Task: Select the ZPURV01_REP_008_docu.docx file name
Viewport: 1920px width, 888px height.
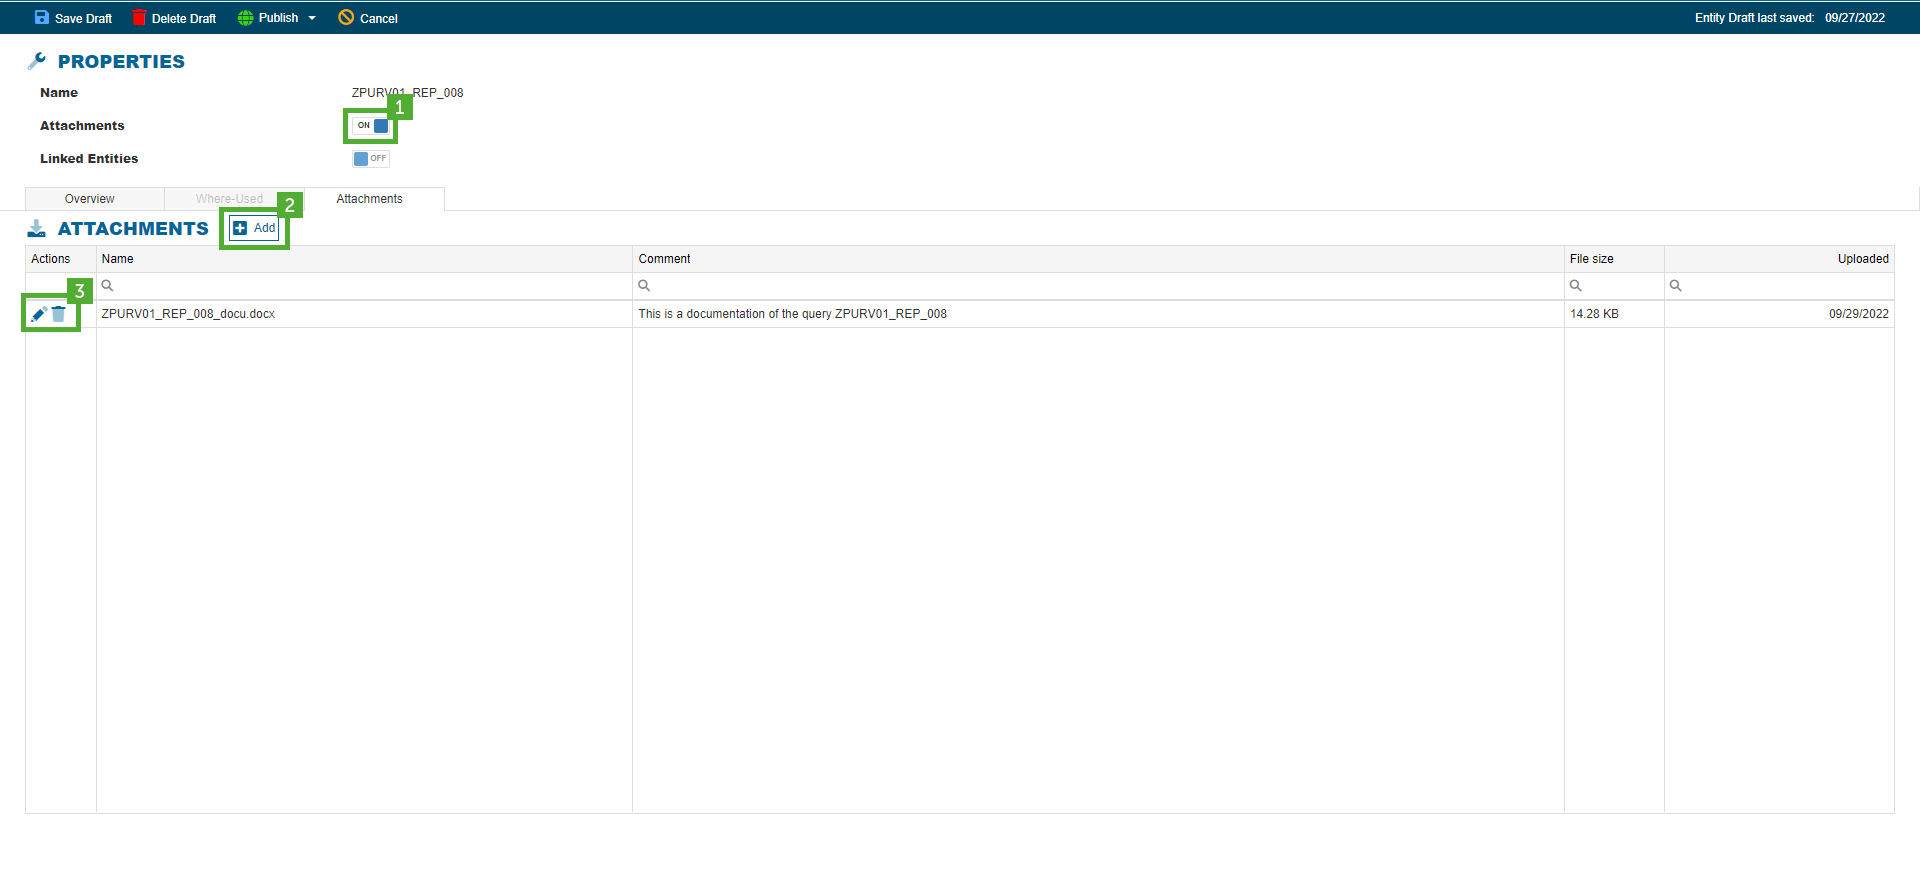Action: [x=188, y=314]
